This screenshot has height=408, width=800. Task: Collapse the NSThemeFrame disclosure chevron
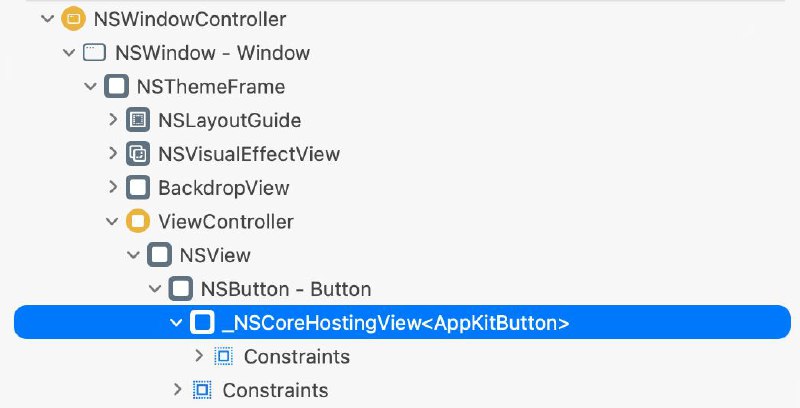(x=91, y=87)
